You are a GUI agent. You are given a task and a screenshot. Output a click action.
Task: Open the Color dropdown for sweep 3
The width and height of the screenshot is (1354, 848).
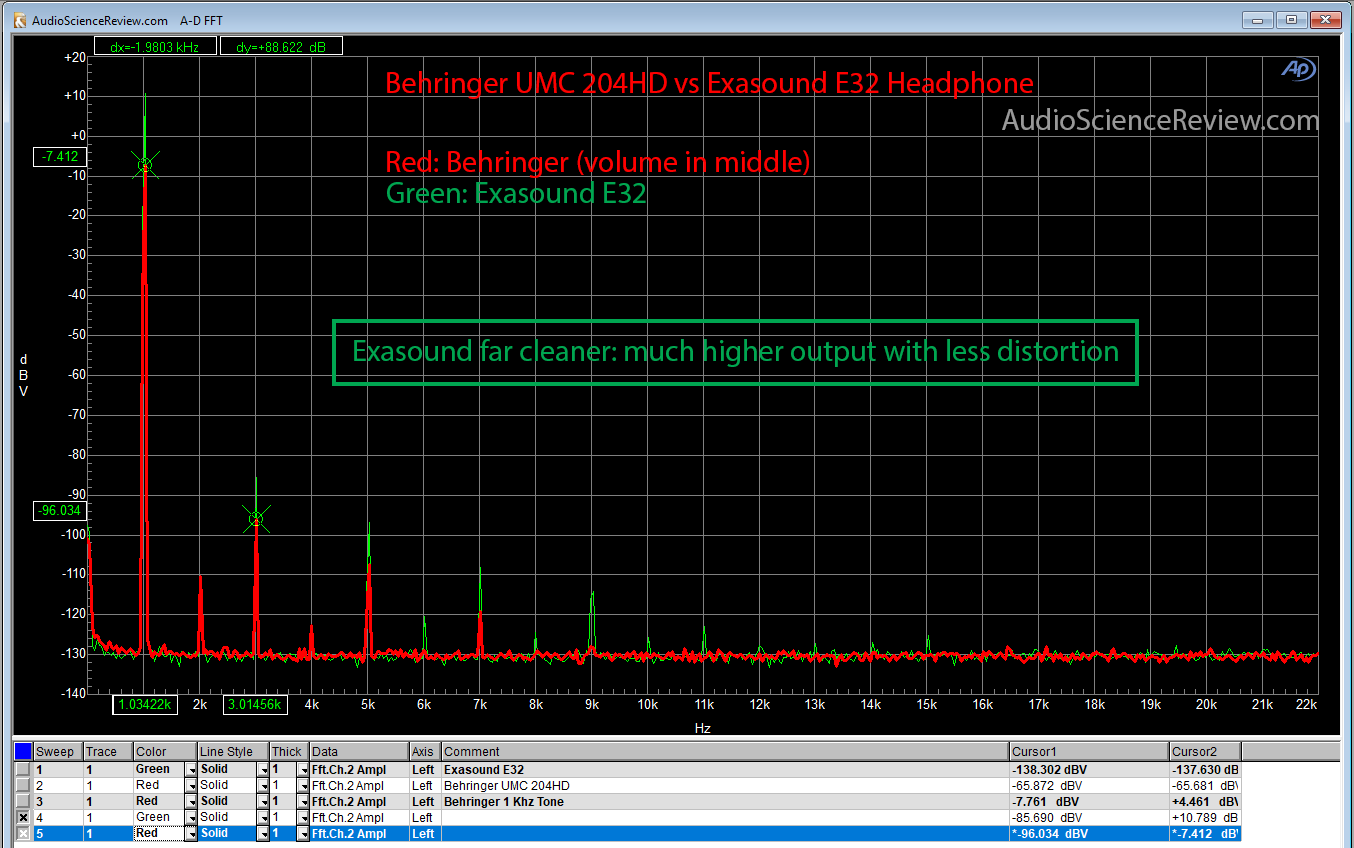tap(190, 801)
